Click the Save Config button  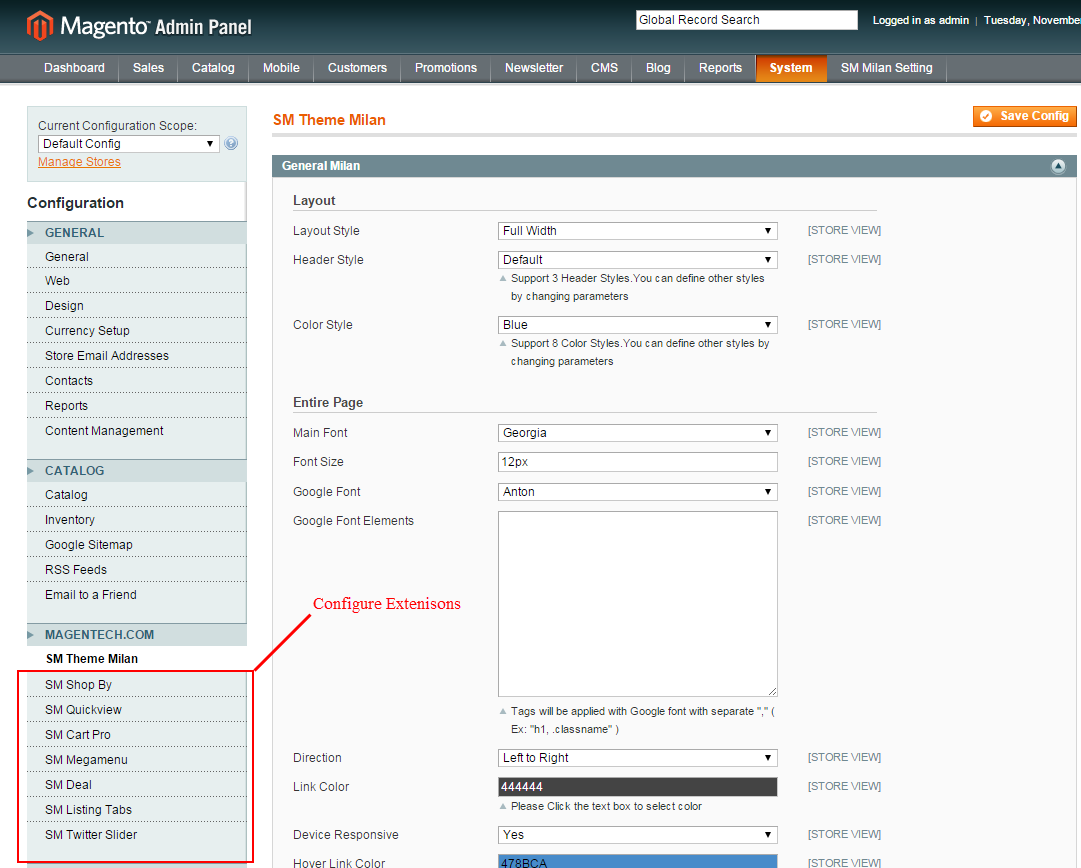click(x=1024, y=117)
